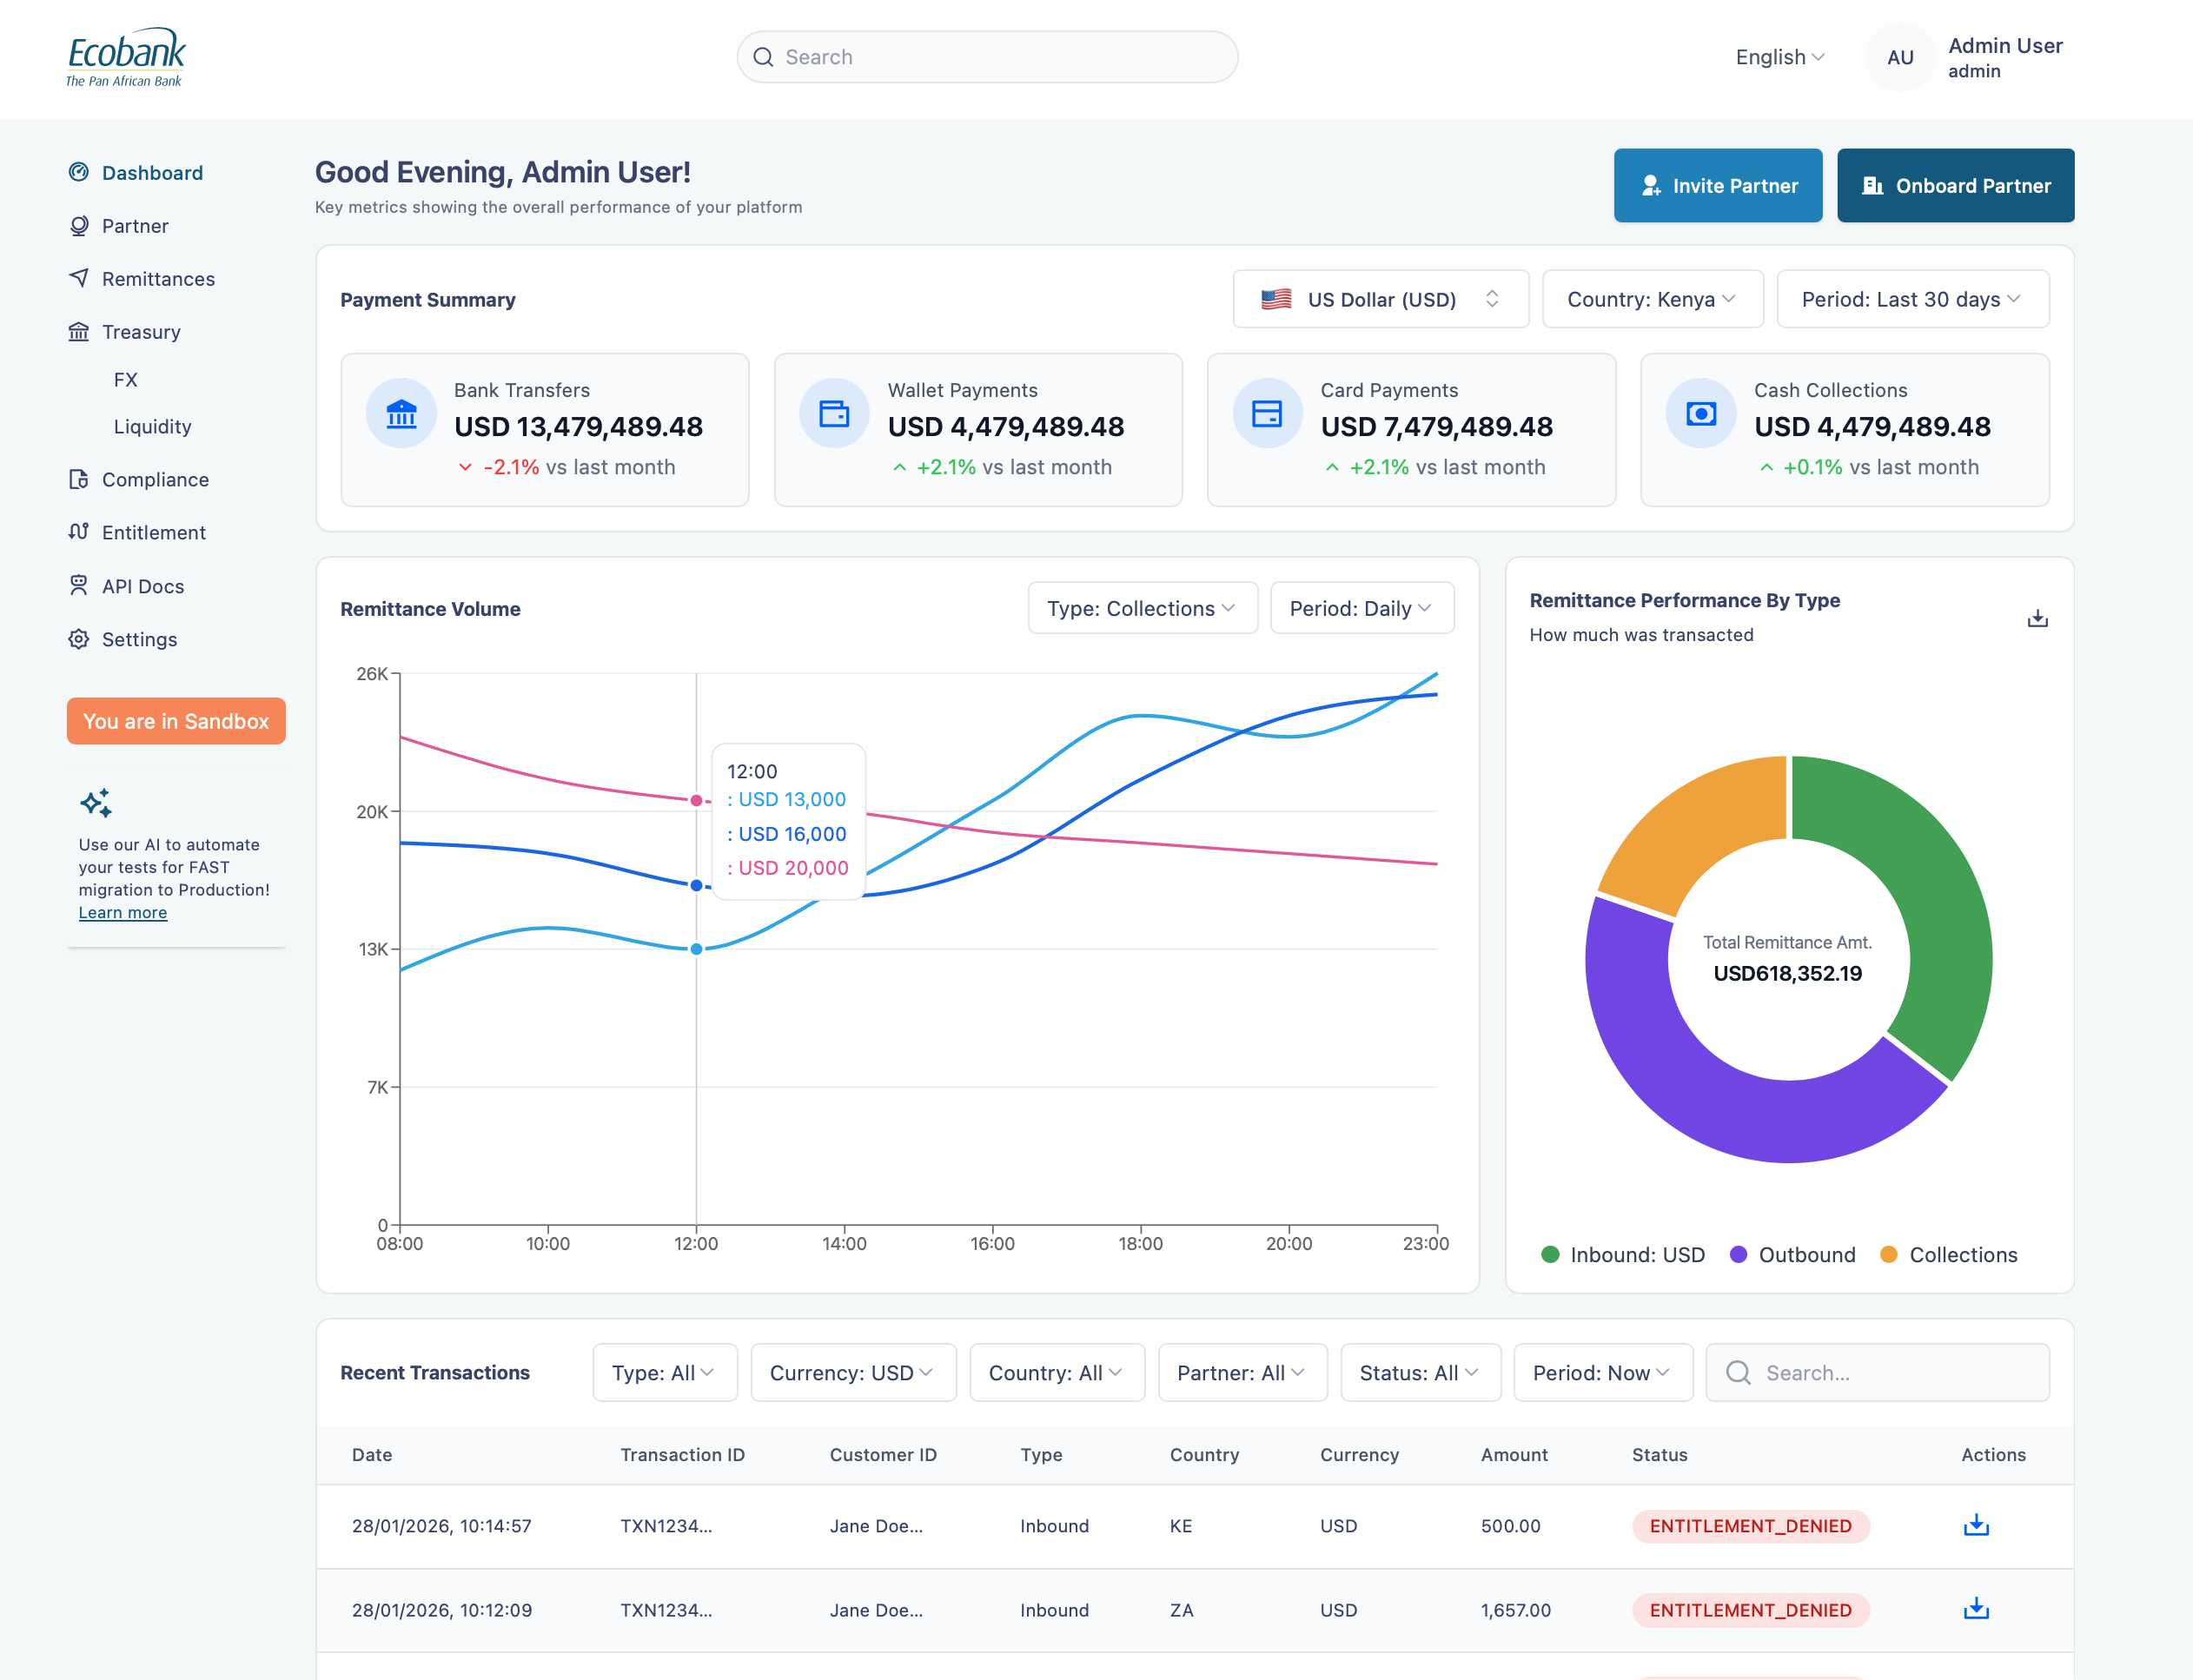Open the Dashboard menu item
Viewport: 2193px width, 1680px height.
coord(152,173)
